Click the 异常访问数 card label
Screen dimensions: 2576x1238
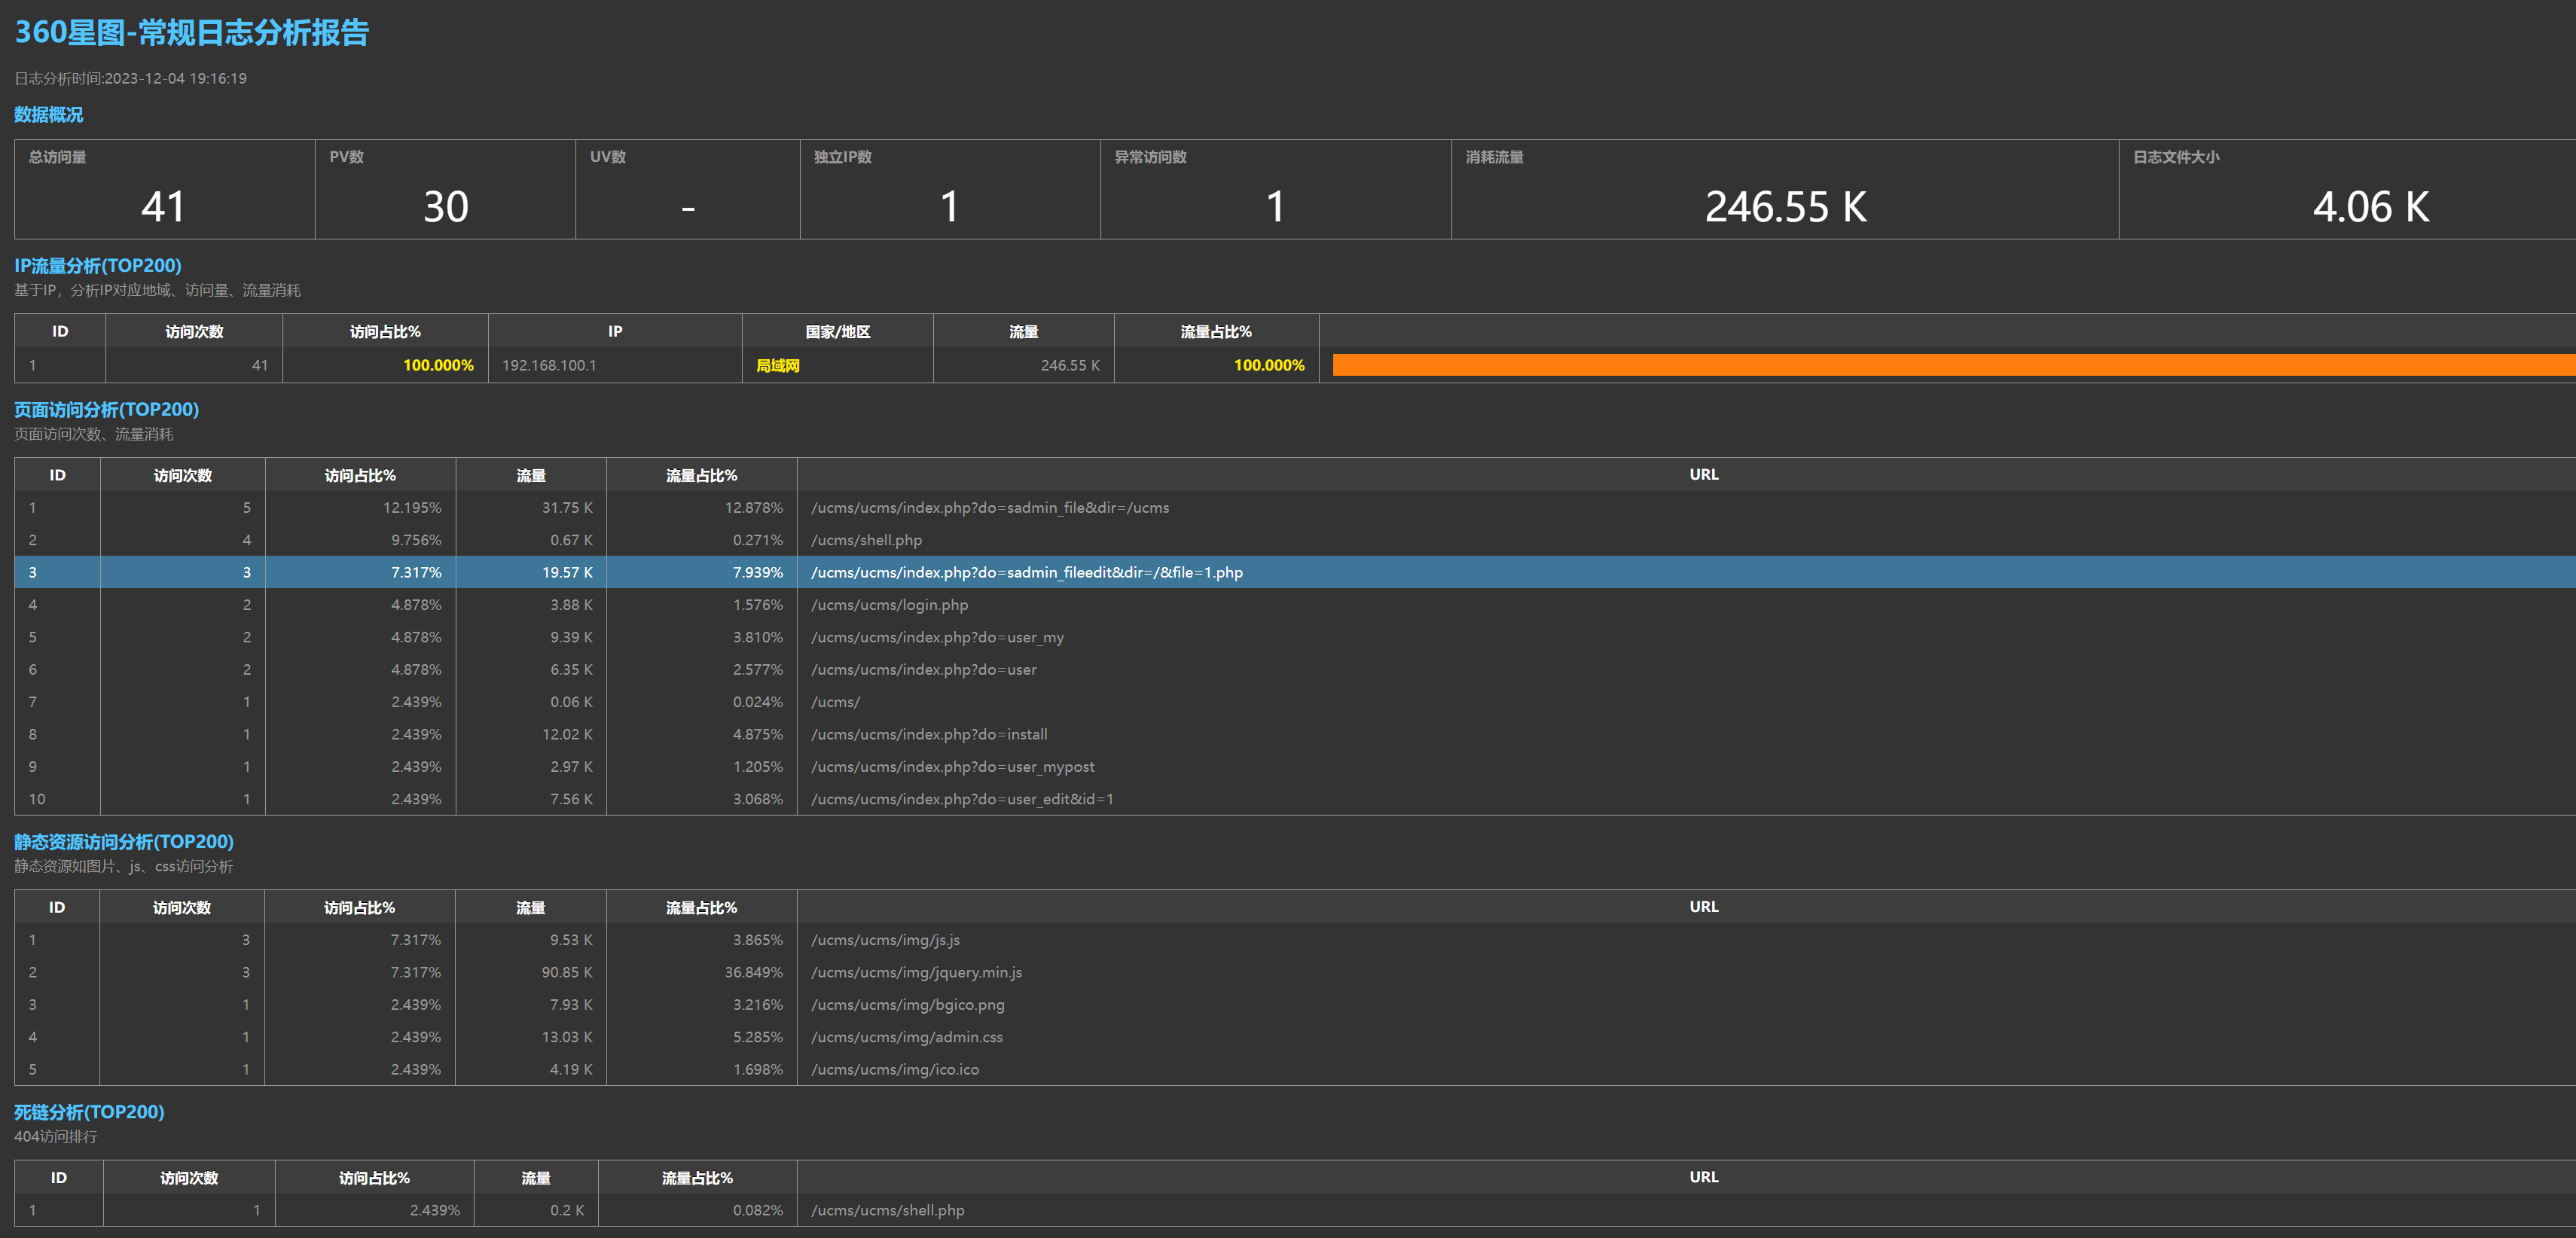click(1150, 157)
